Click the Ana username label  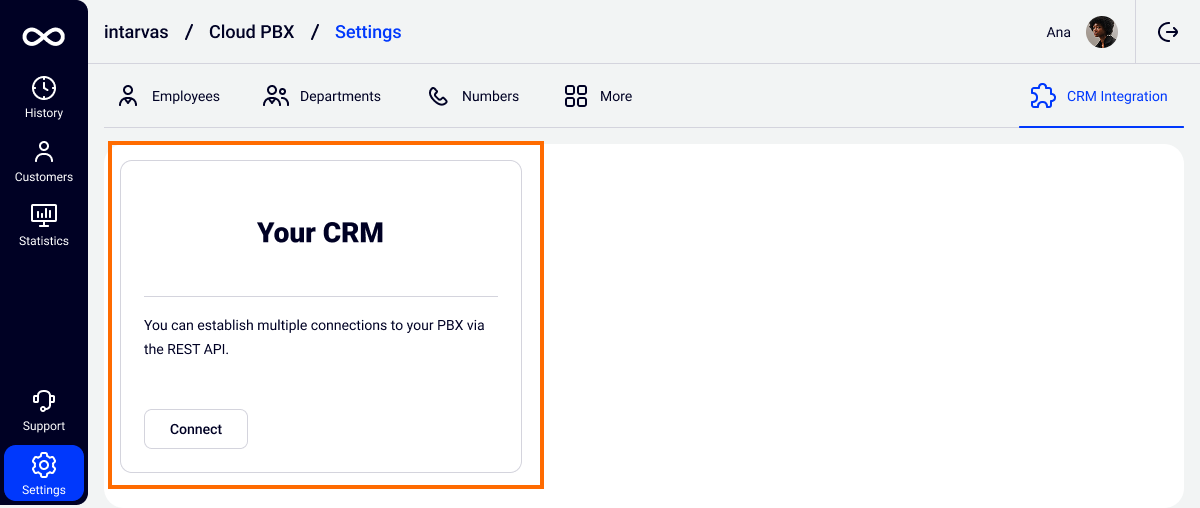(1058, 33)
